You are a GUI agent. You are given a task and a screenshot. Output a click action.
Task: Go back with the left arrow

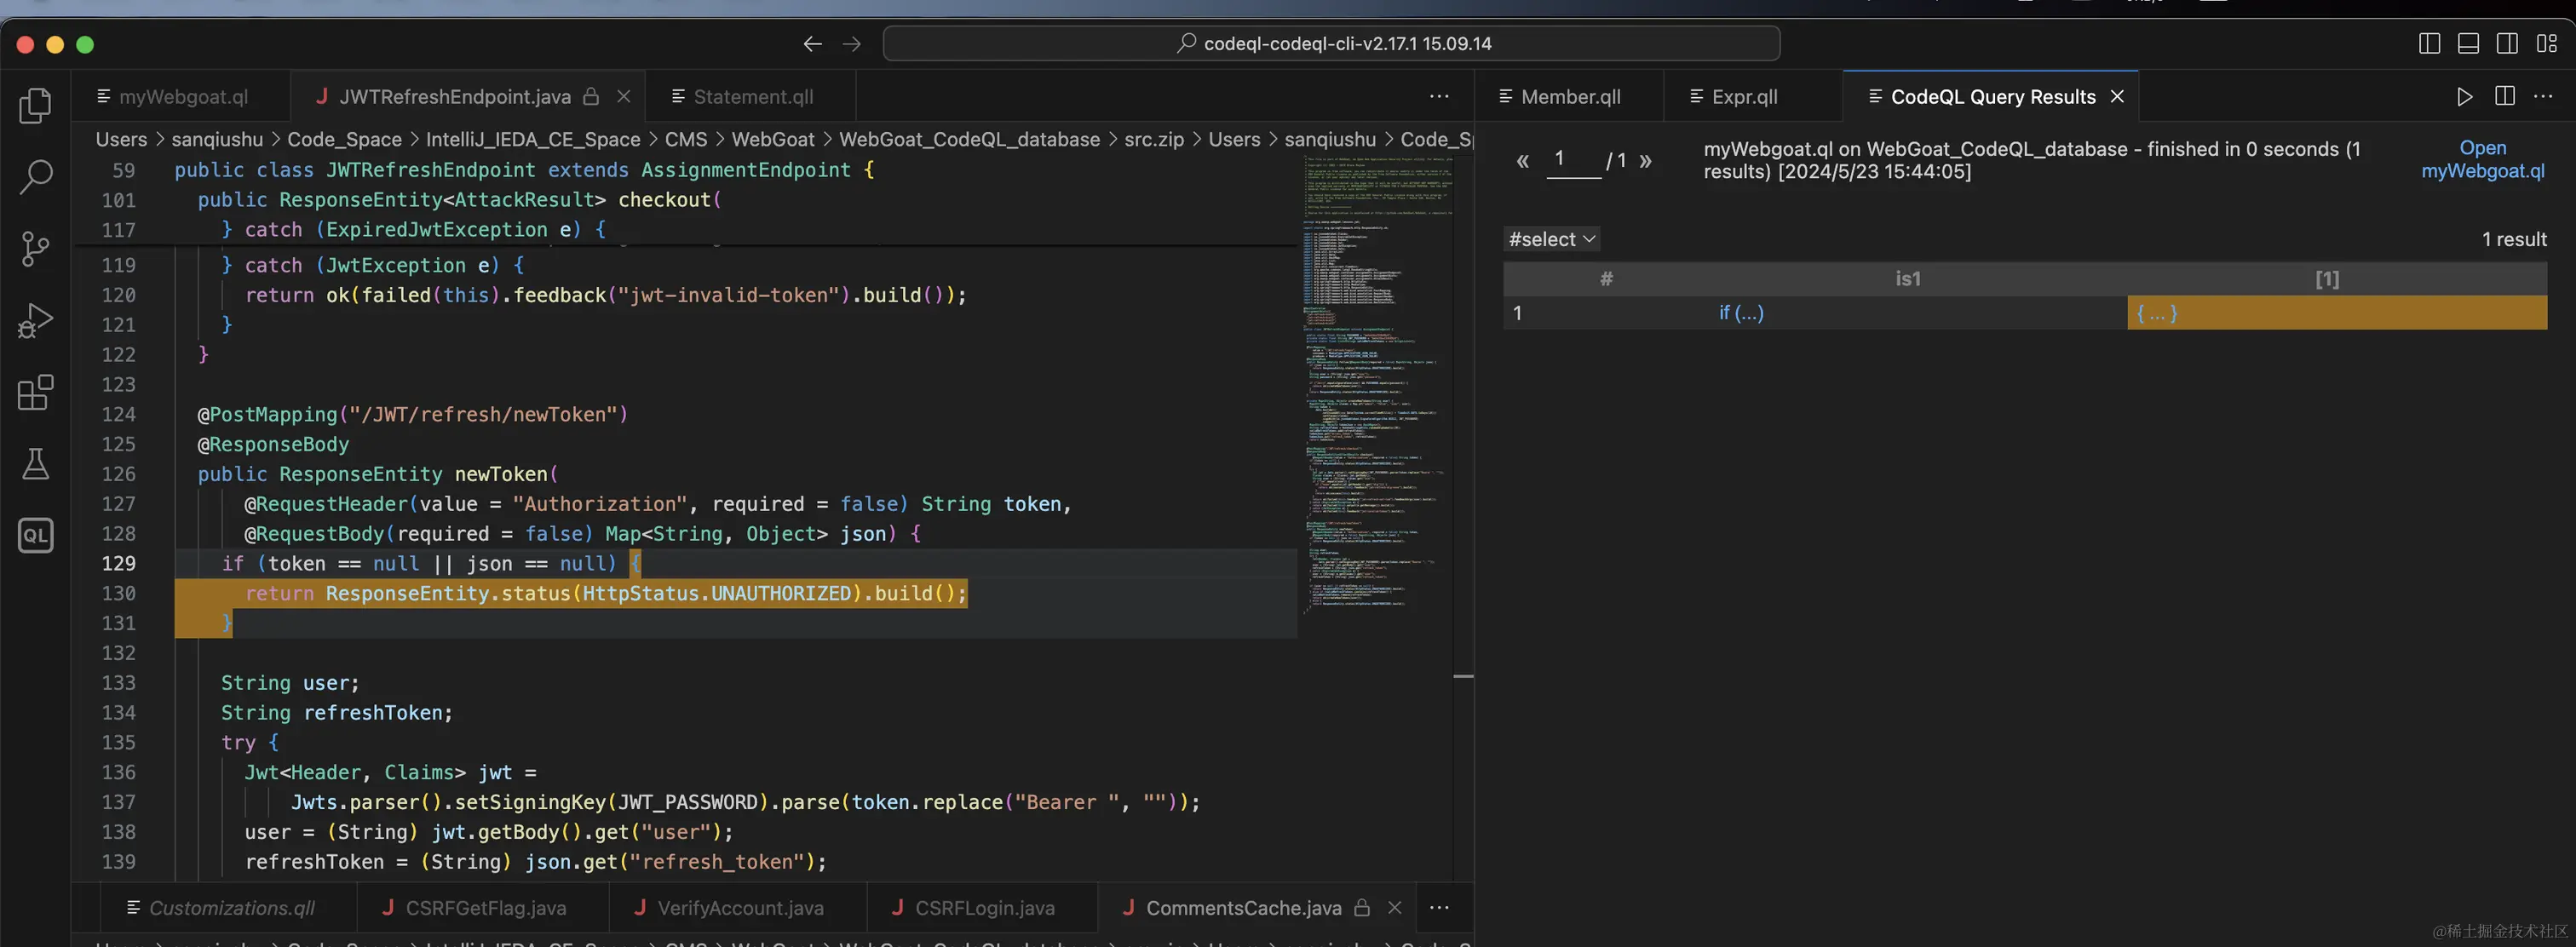point(812,44)
